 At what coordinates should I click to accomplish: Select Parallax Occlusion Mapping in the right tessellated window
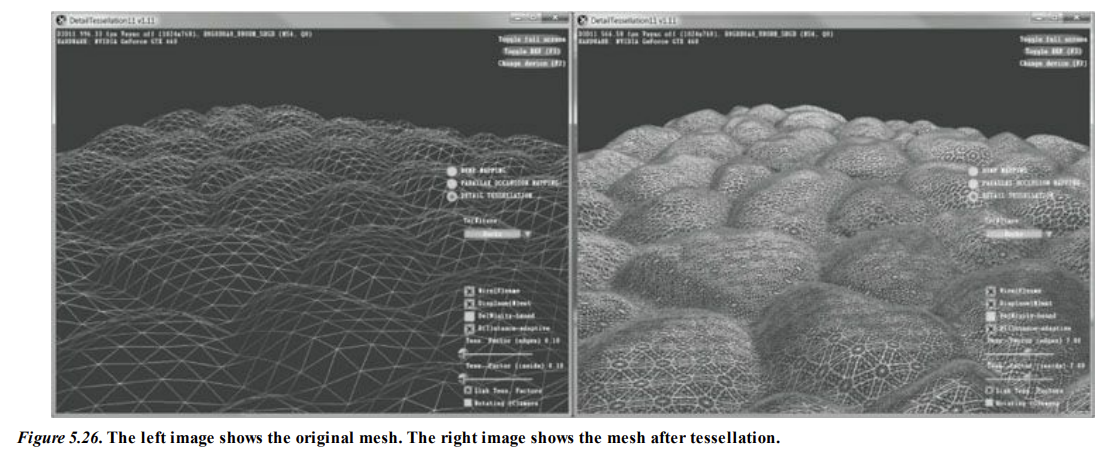(x=973, y=183)
